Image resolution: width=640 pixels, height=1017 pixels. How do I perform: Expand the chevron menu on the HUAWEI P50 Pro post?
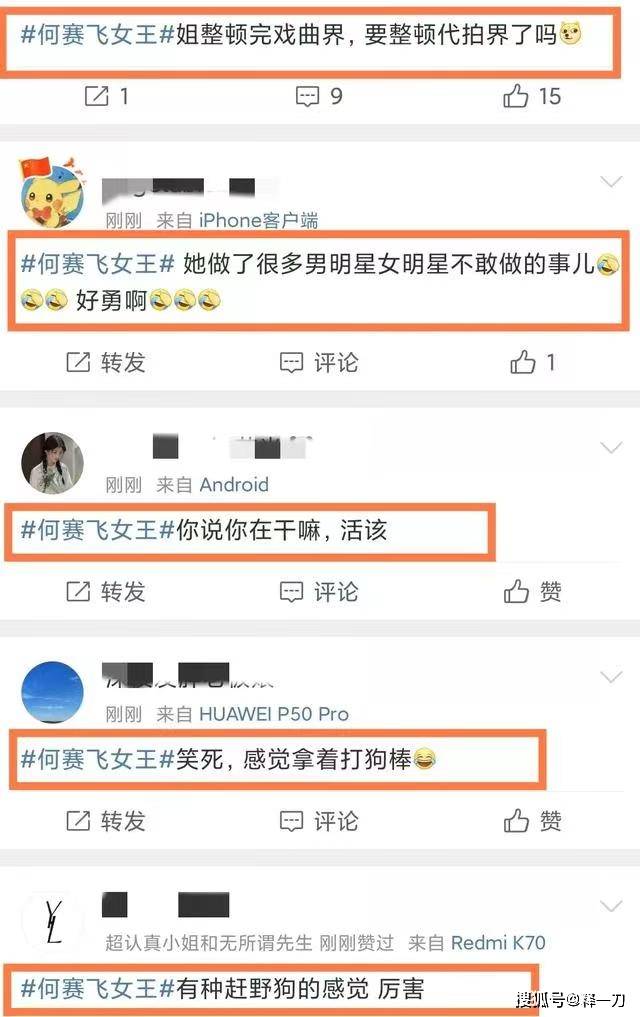[x=611, y=676]
